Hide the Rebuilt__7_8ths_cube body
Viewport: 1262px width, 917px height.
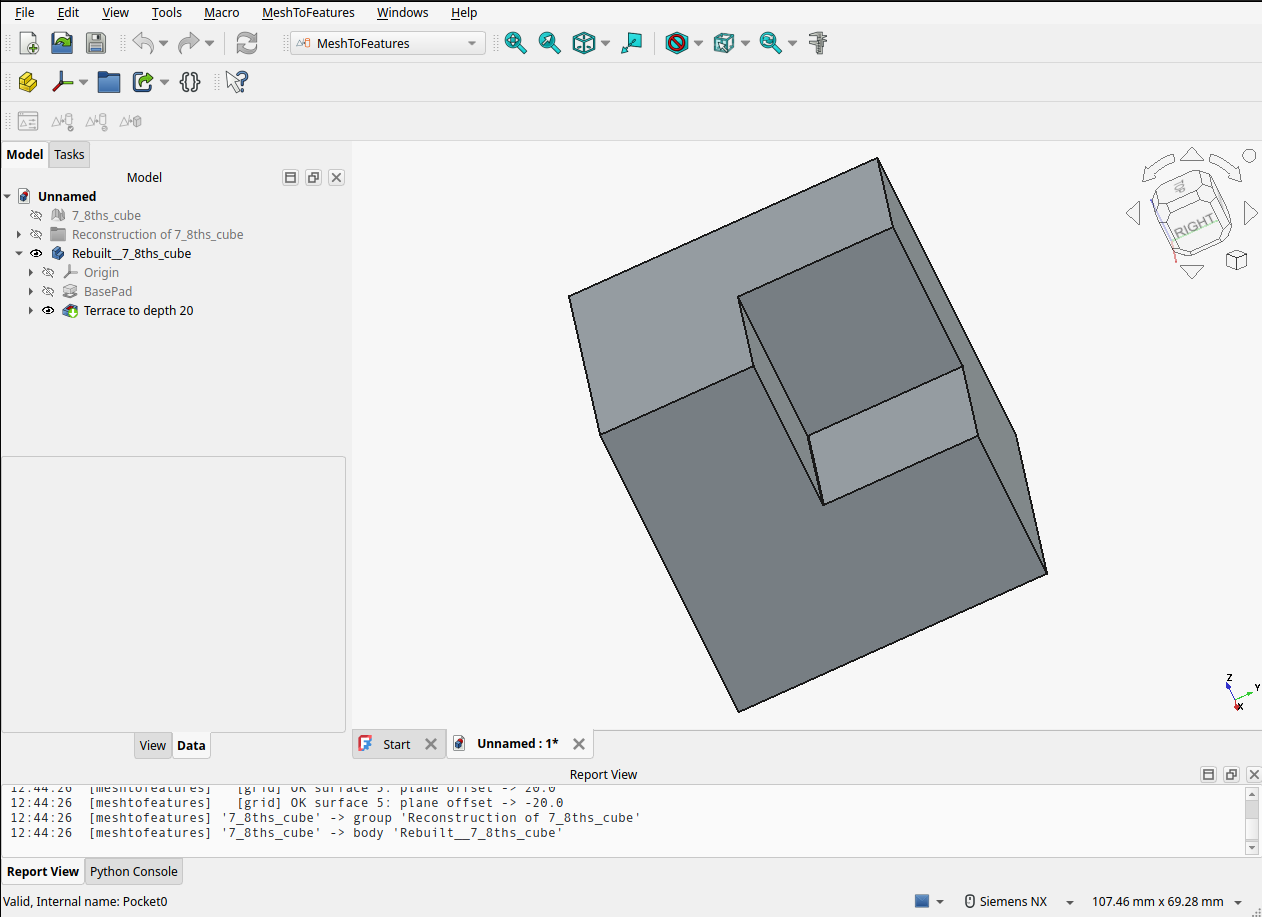[x=37, y=254]
